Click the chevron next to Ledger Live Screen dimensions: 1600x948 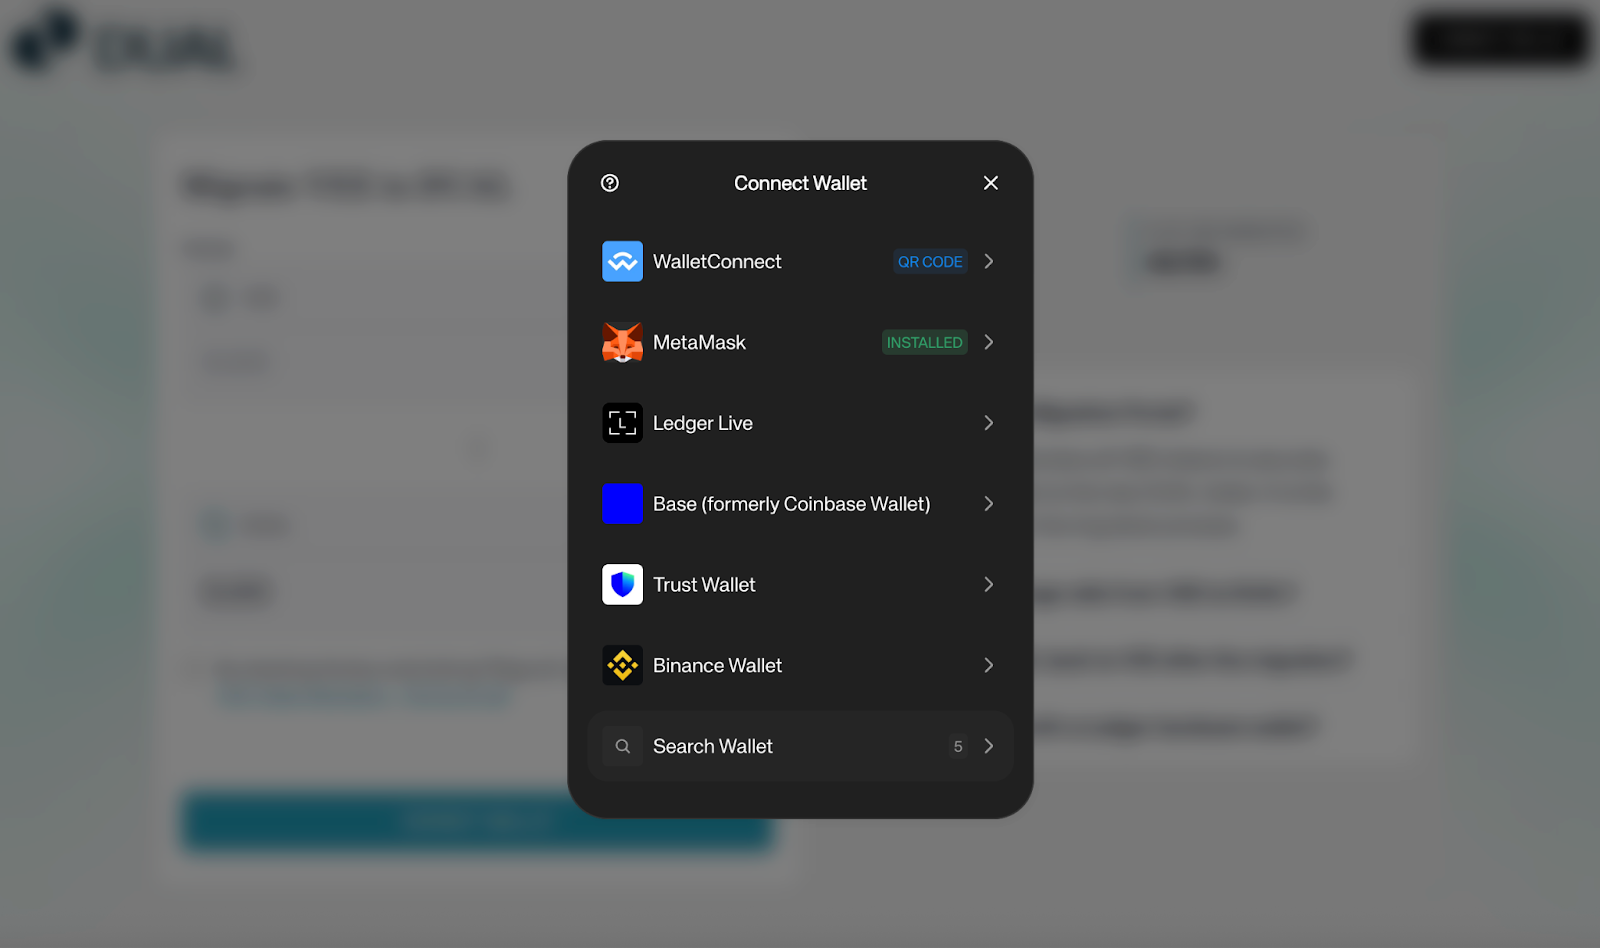click(x=988, y=423)
